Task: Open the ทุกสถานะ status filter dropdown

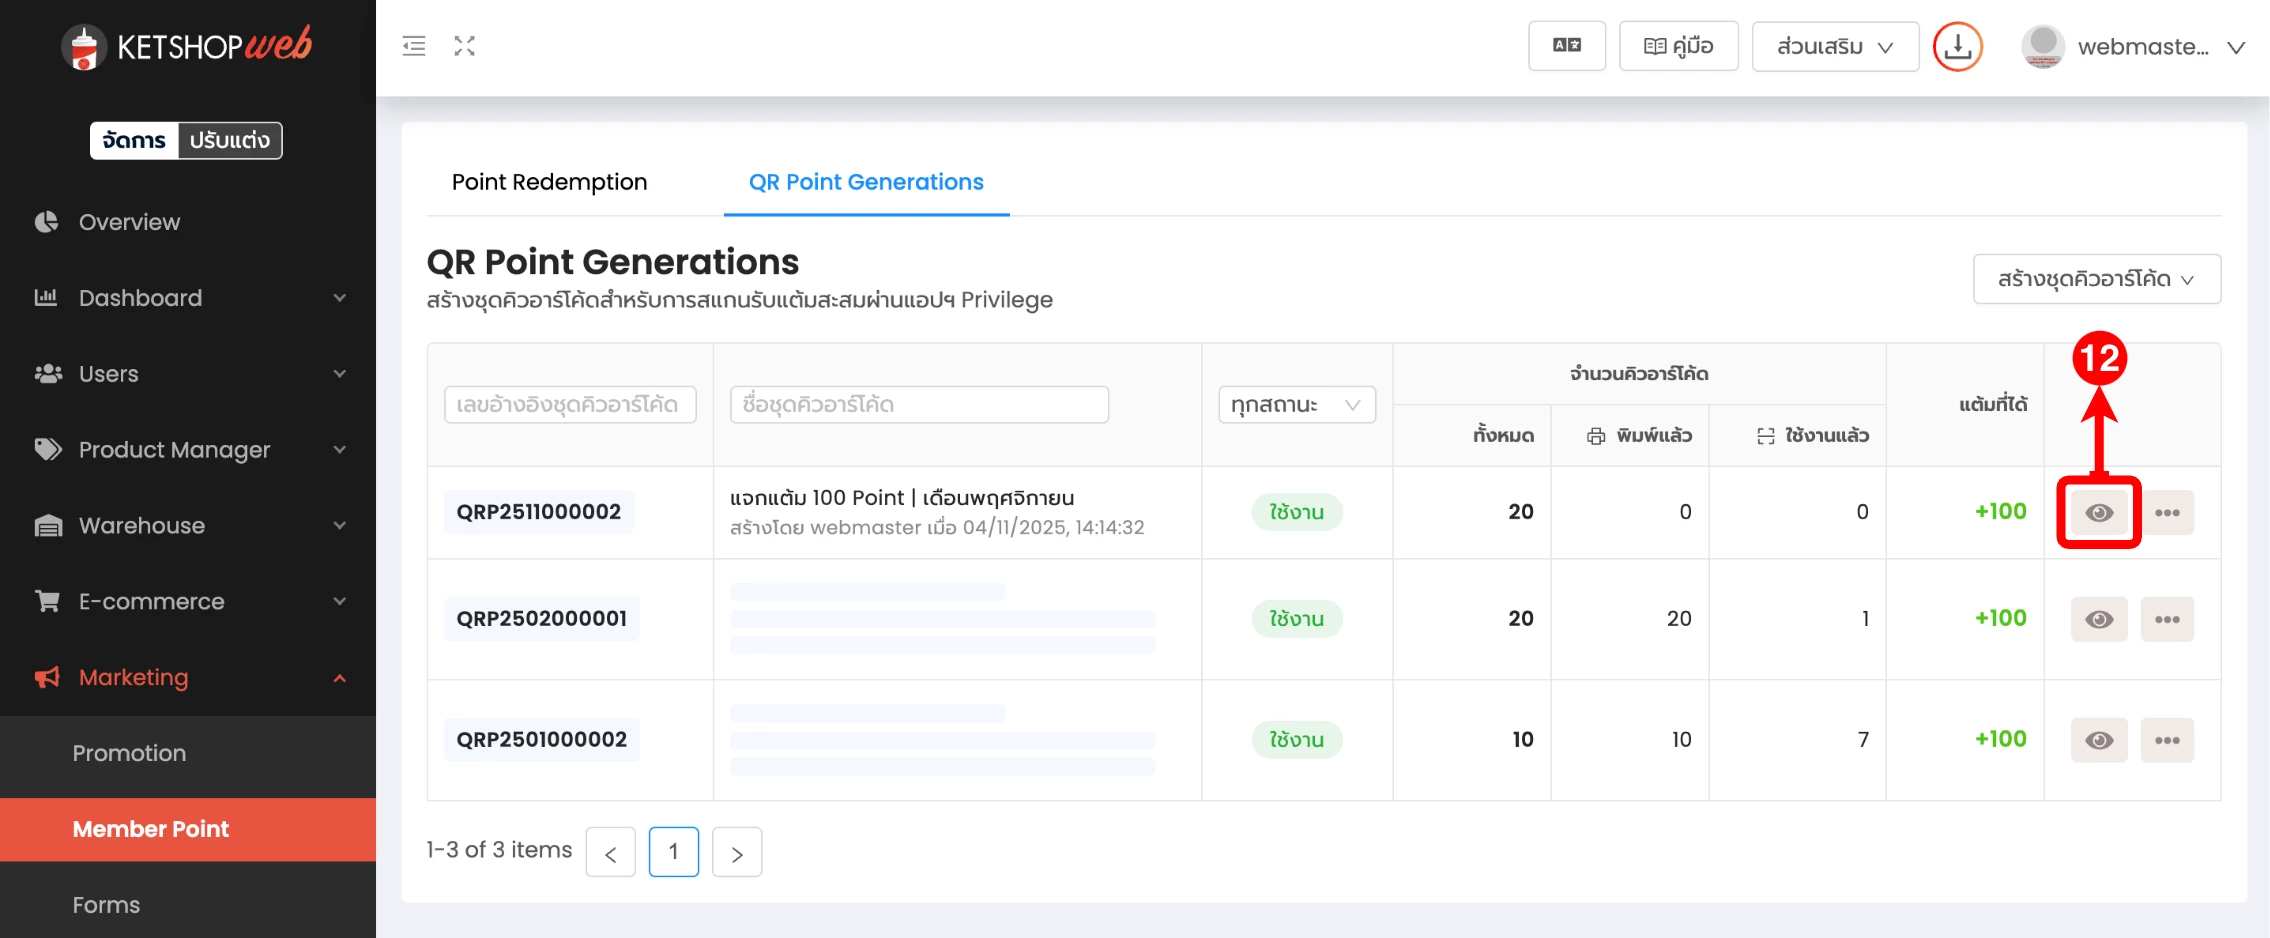Action: [1296, 405]
